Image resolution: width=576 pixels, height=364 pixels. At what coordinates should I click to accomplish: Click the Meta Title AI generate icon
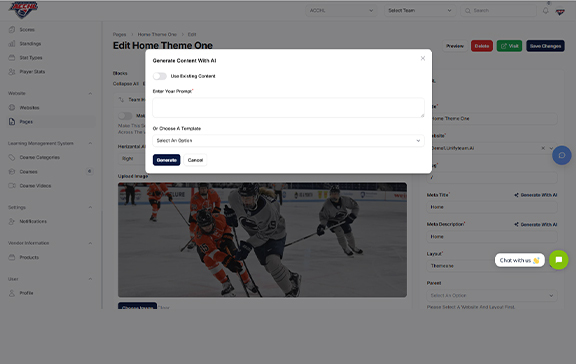point(516,195)
